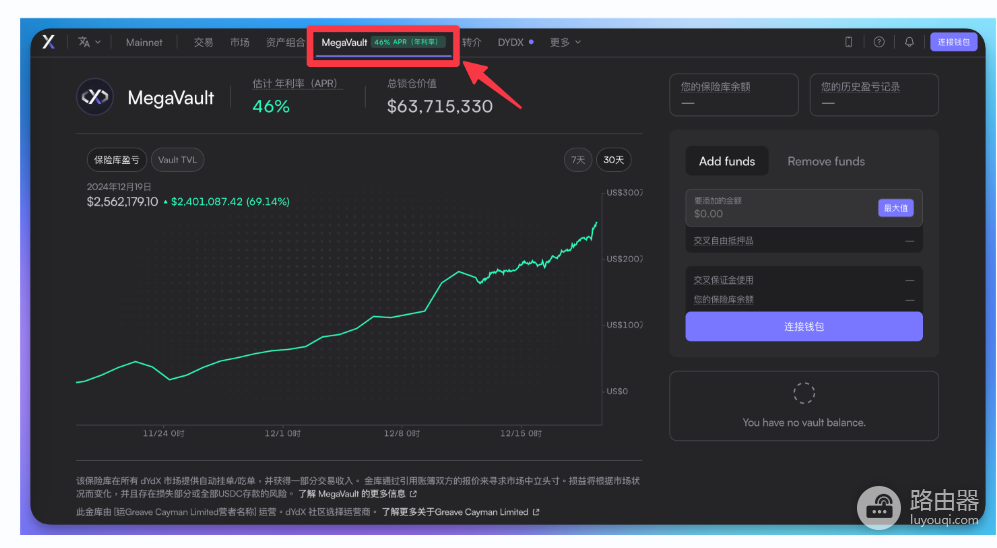Click the 12/8 0时 axis label
The height and width of the screenshot is (548, 997).
point(401,434)
